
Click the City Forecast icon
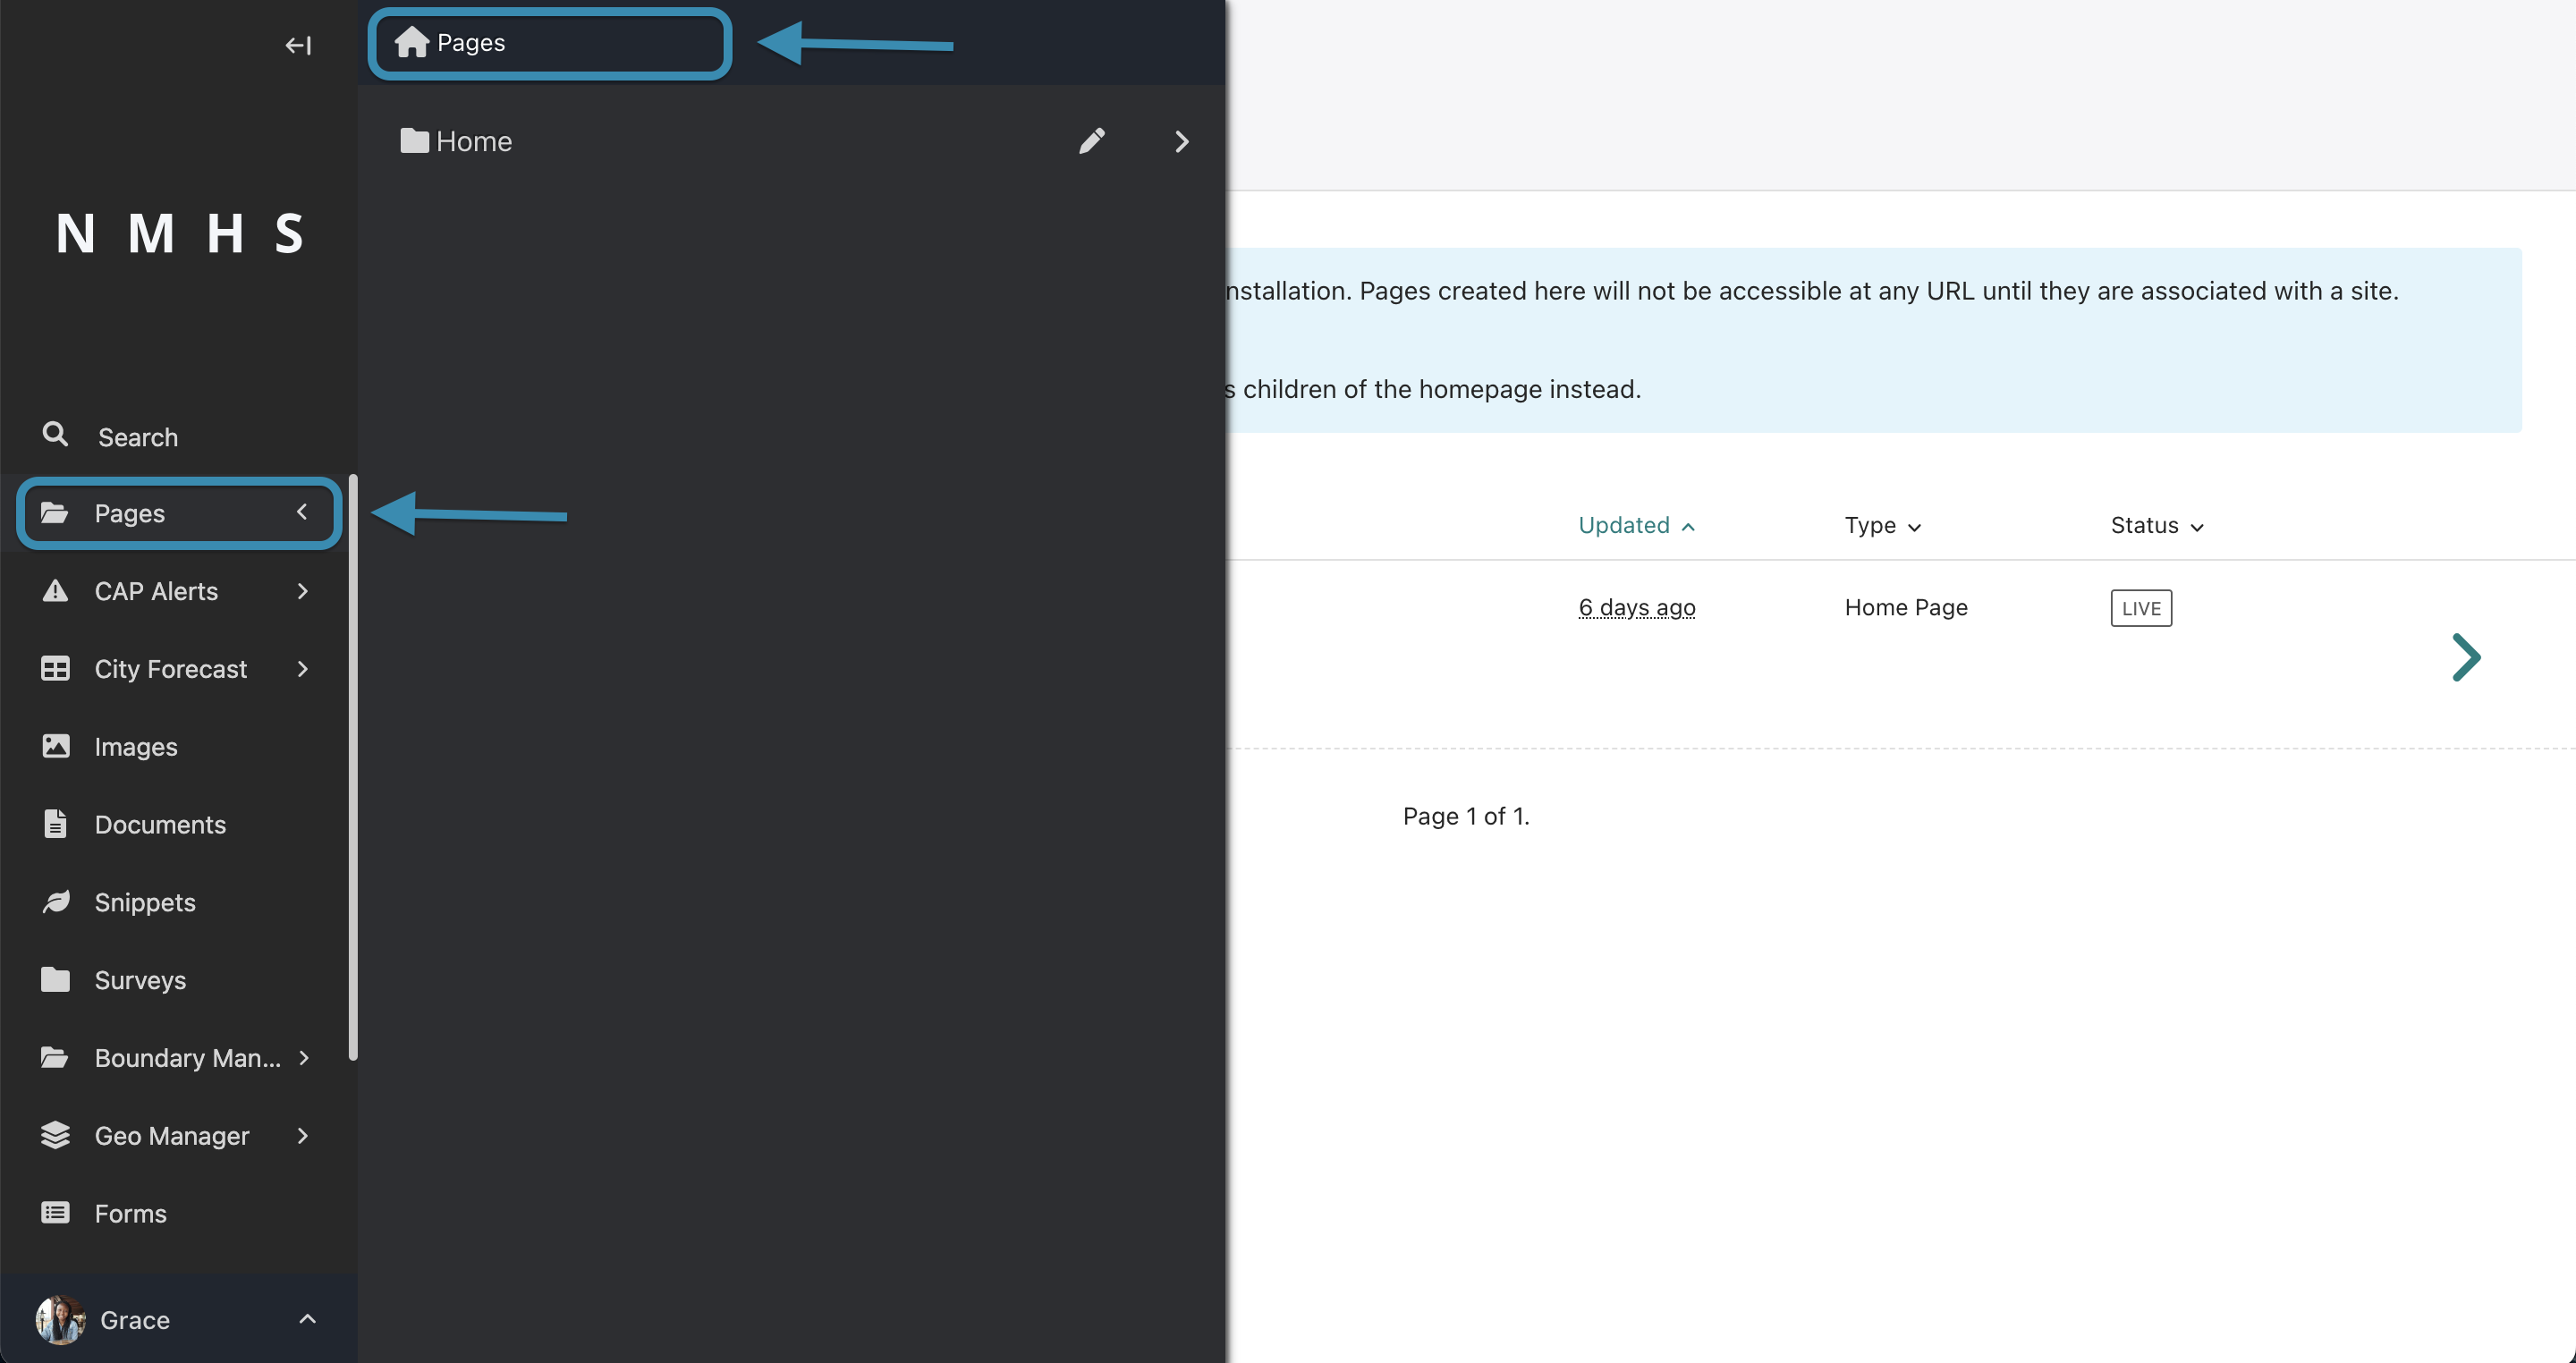click(55, 668)
